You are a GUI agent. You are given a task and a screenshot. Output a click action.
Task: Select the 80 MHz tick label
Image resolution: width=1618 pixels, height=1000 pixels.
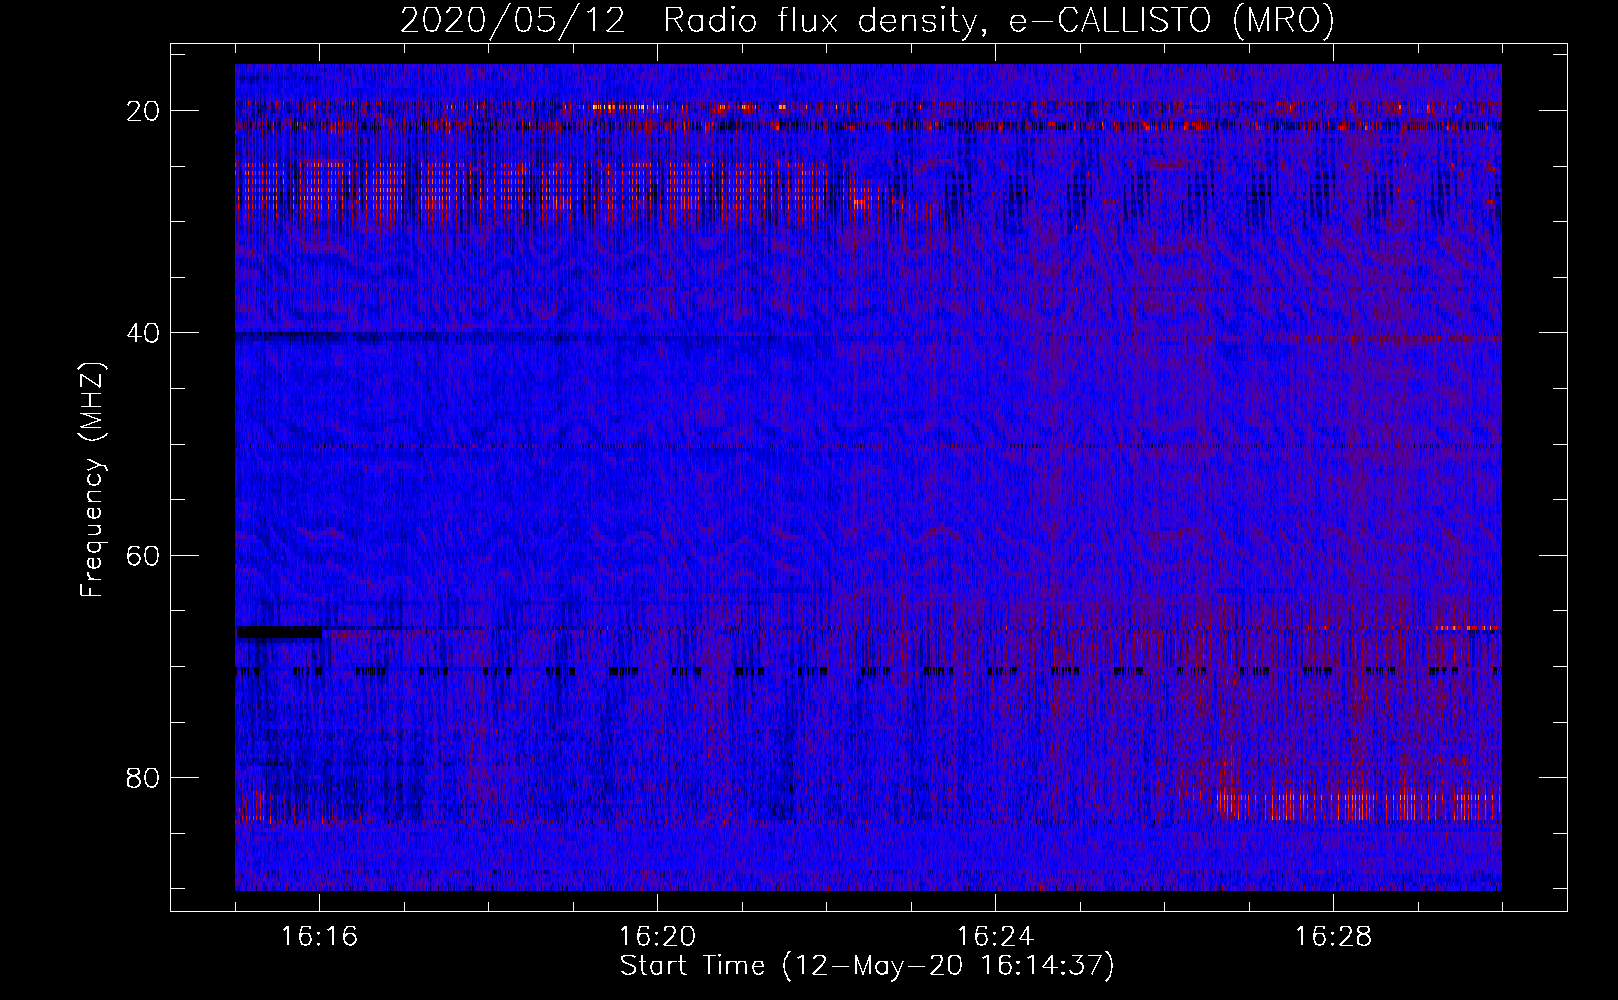tap(144, 777)
